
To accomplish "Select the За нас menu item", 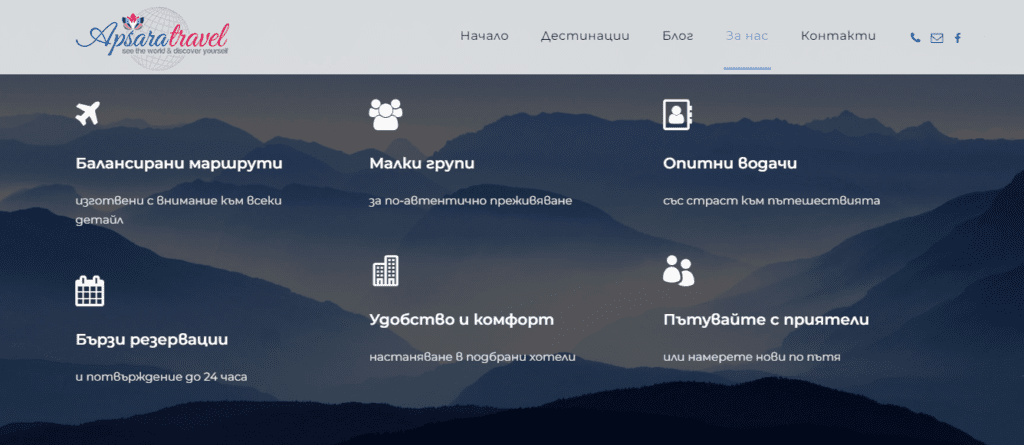I will (x=746, y=36).
